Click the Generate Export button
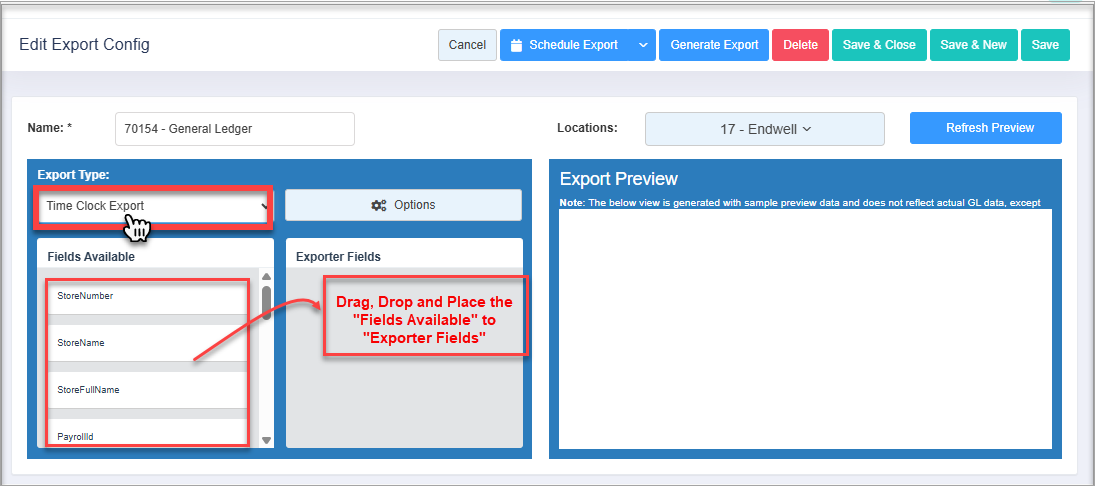 pos(714,45)
